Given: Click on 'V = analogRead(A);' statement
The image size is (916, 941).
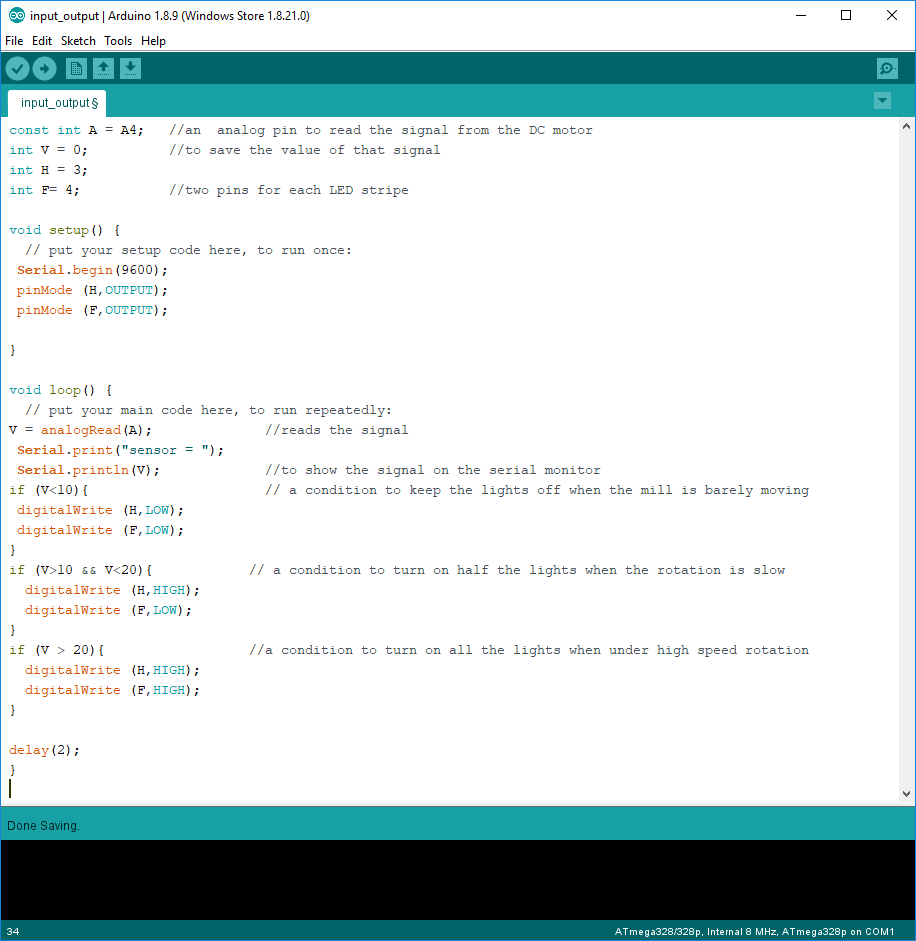Looking at the screenshot, I should click(x=80, y=430).
